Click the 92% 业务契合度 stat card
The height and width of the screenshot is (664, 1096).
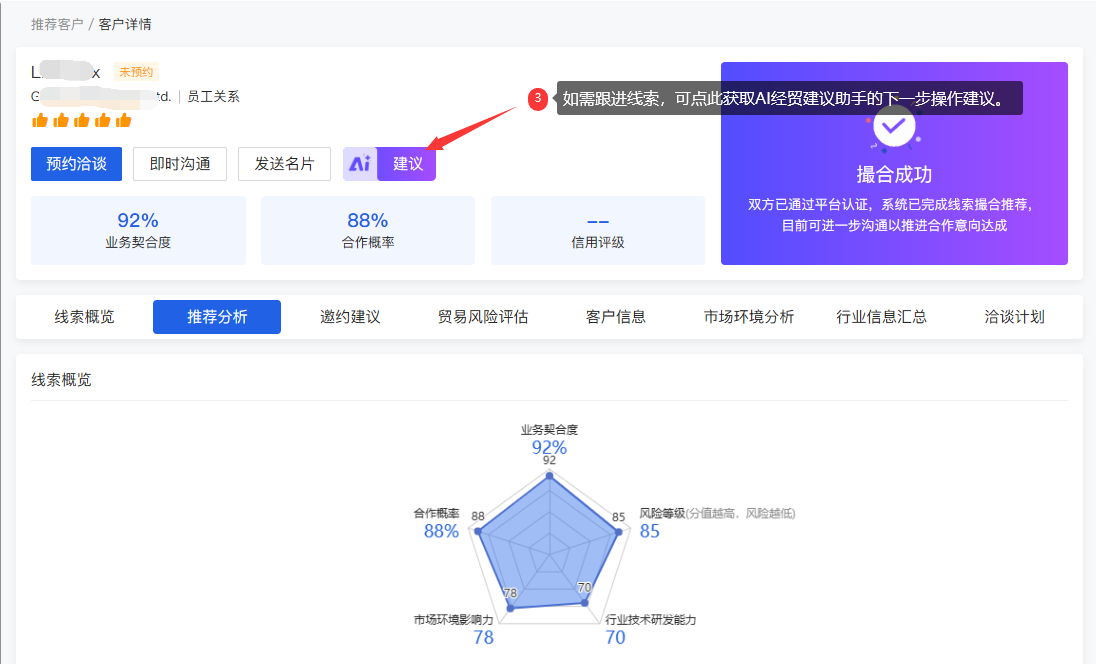pos(138,230)
